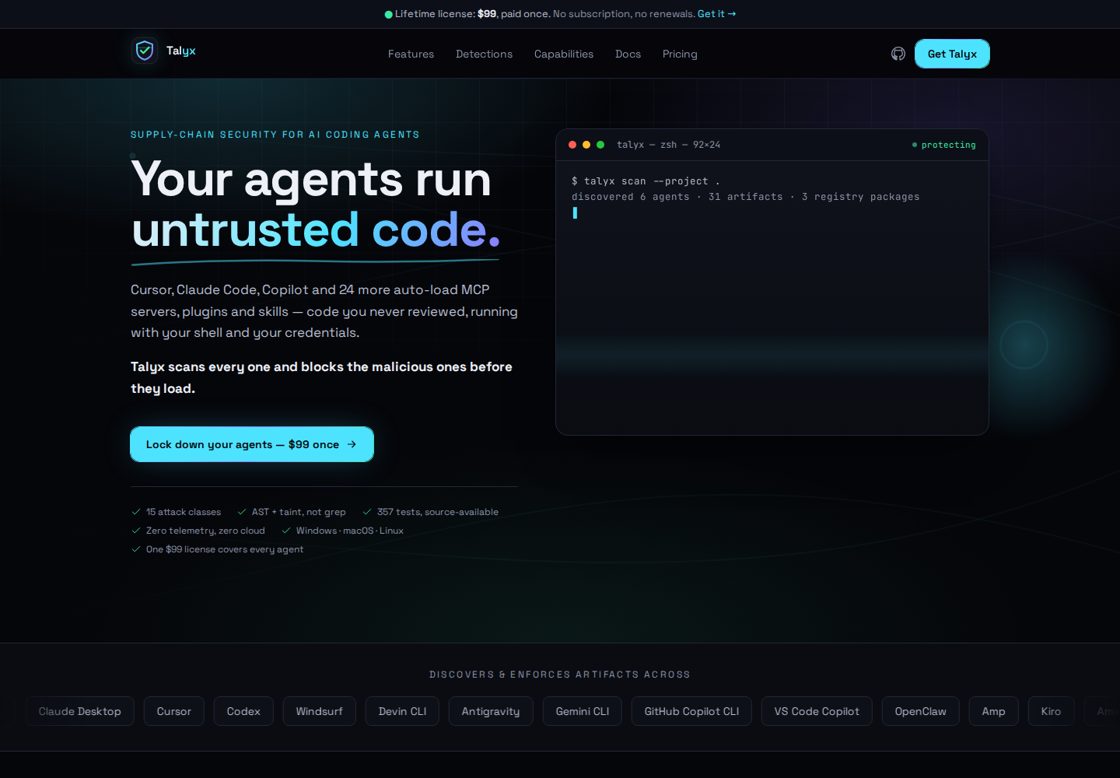Click the 'untrusted code.' headline text
This screenshot has height=778, width=1120.
pos(316,230)
